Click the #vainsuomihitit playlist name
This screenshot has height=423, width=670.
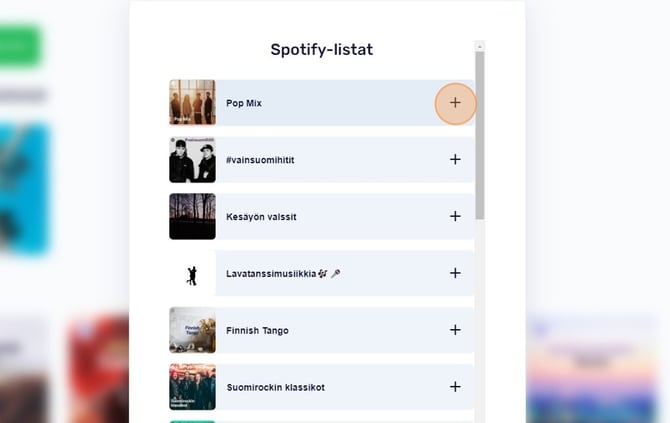point(260,160)
